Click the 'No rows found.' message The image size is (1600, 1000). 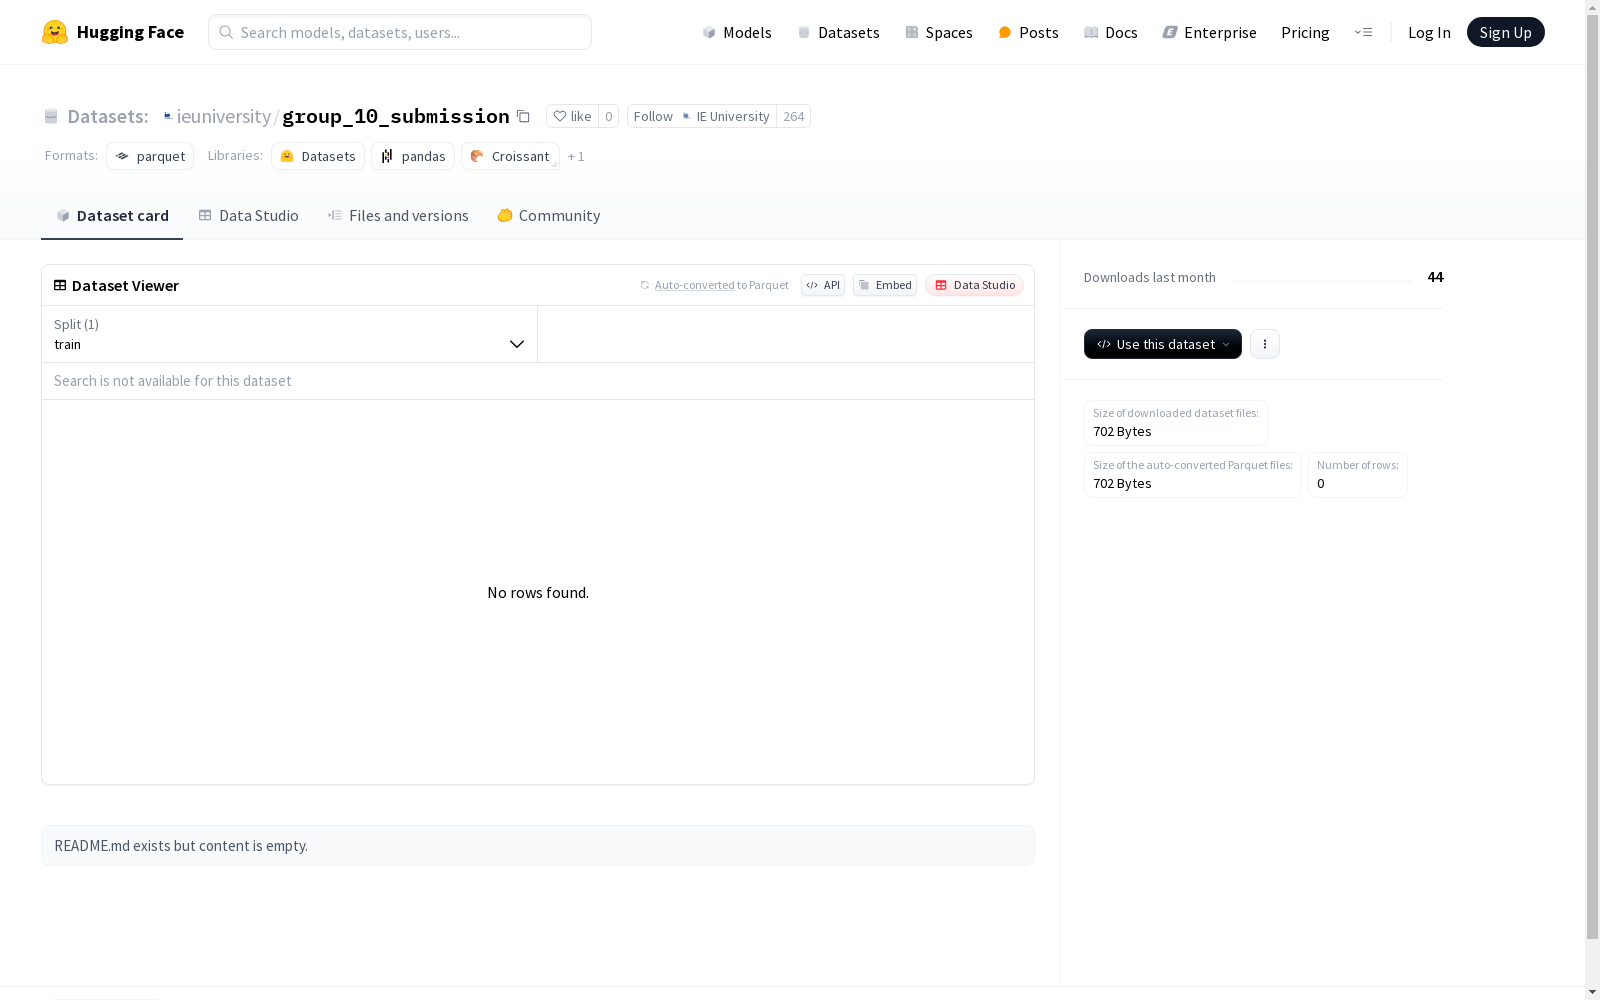[x=538, y=593]
